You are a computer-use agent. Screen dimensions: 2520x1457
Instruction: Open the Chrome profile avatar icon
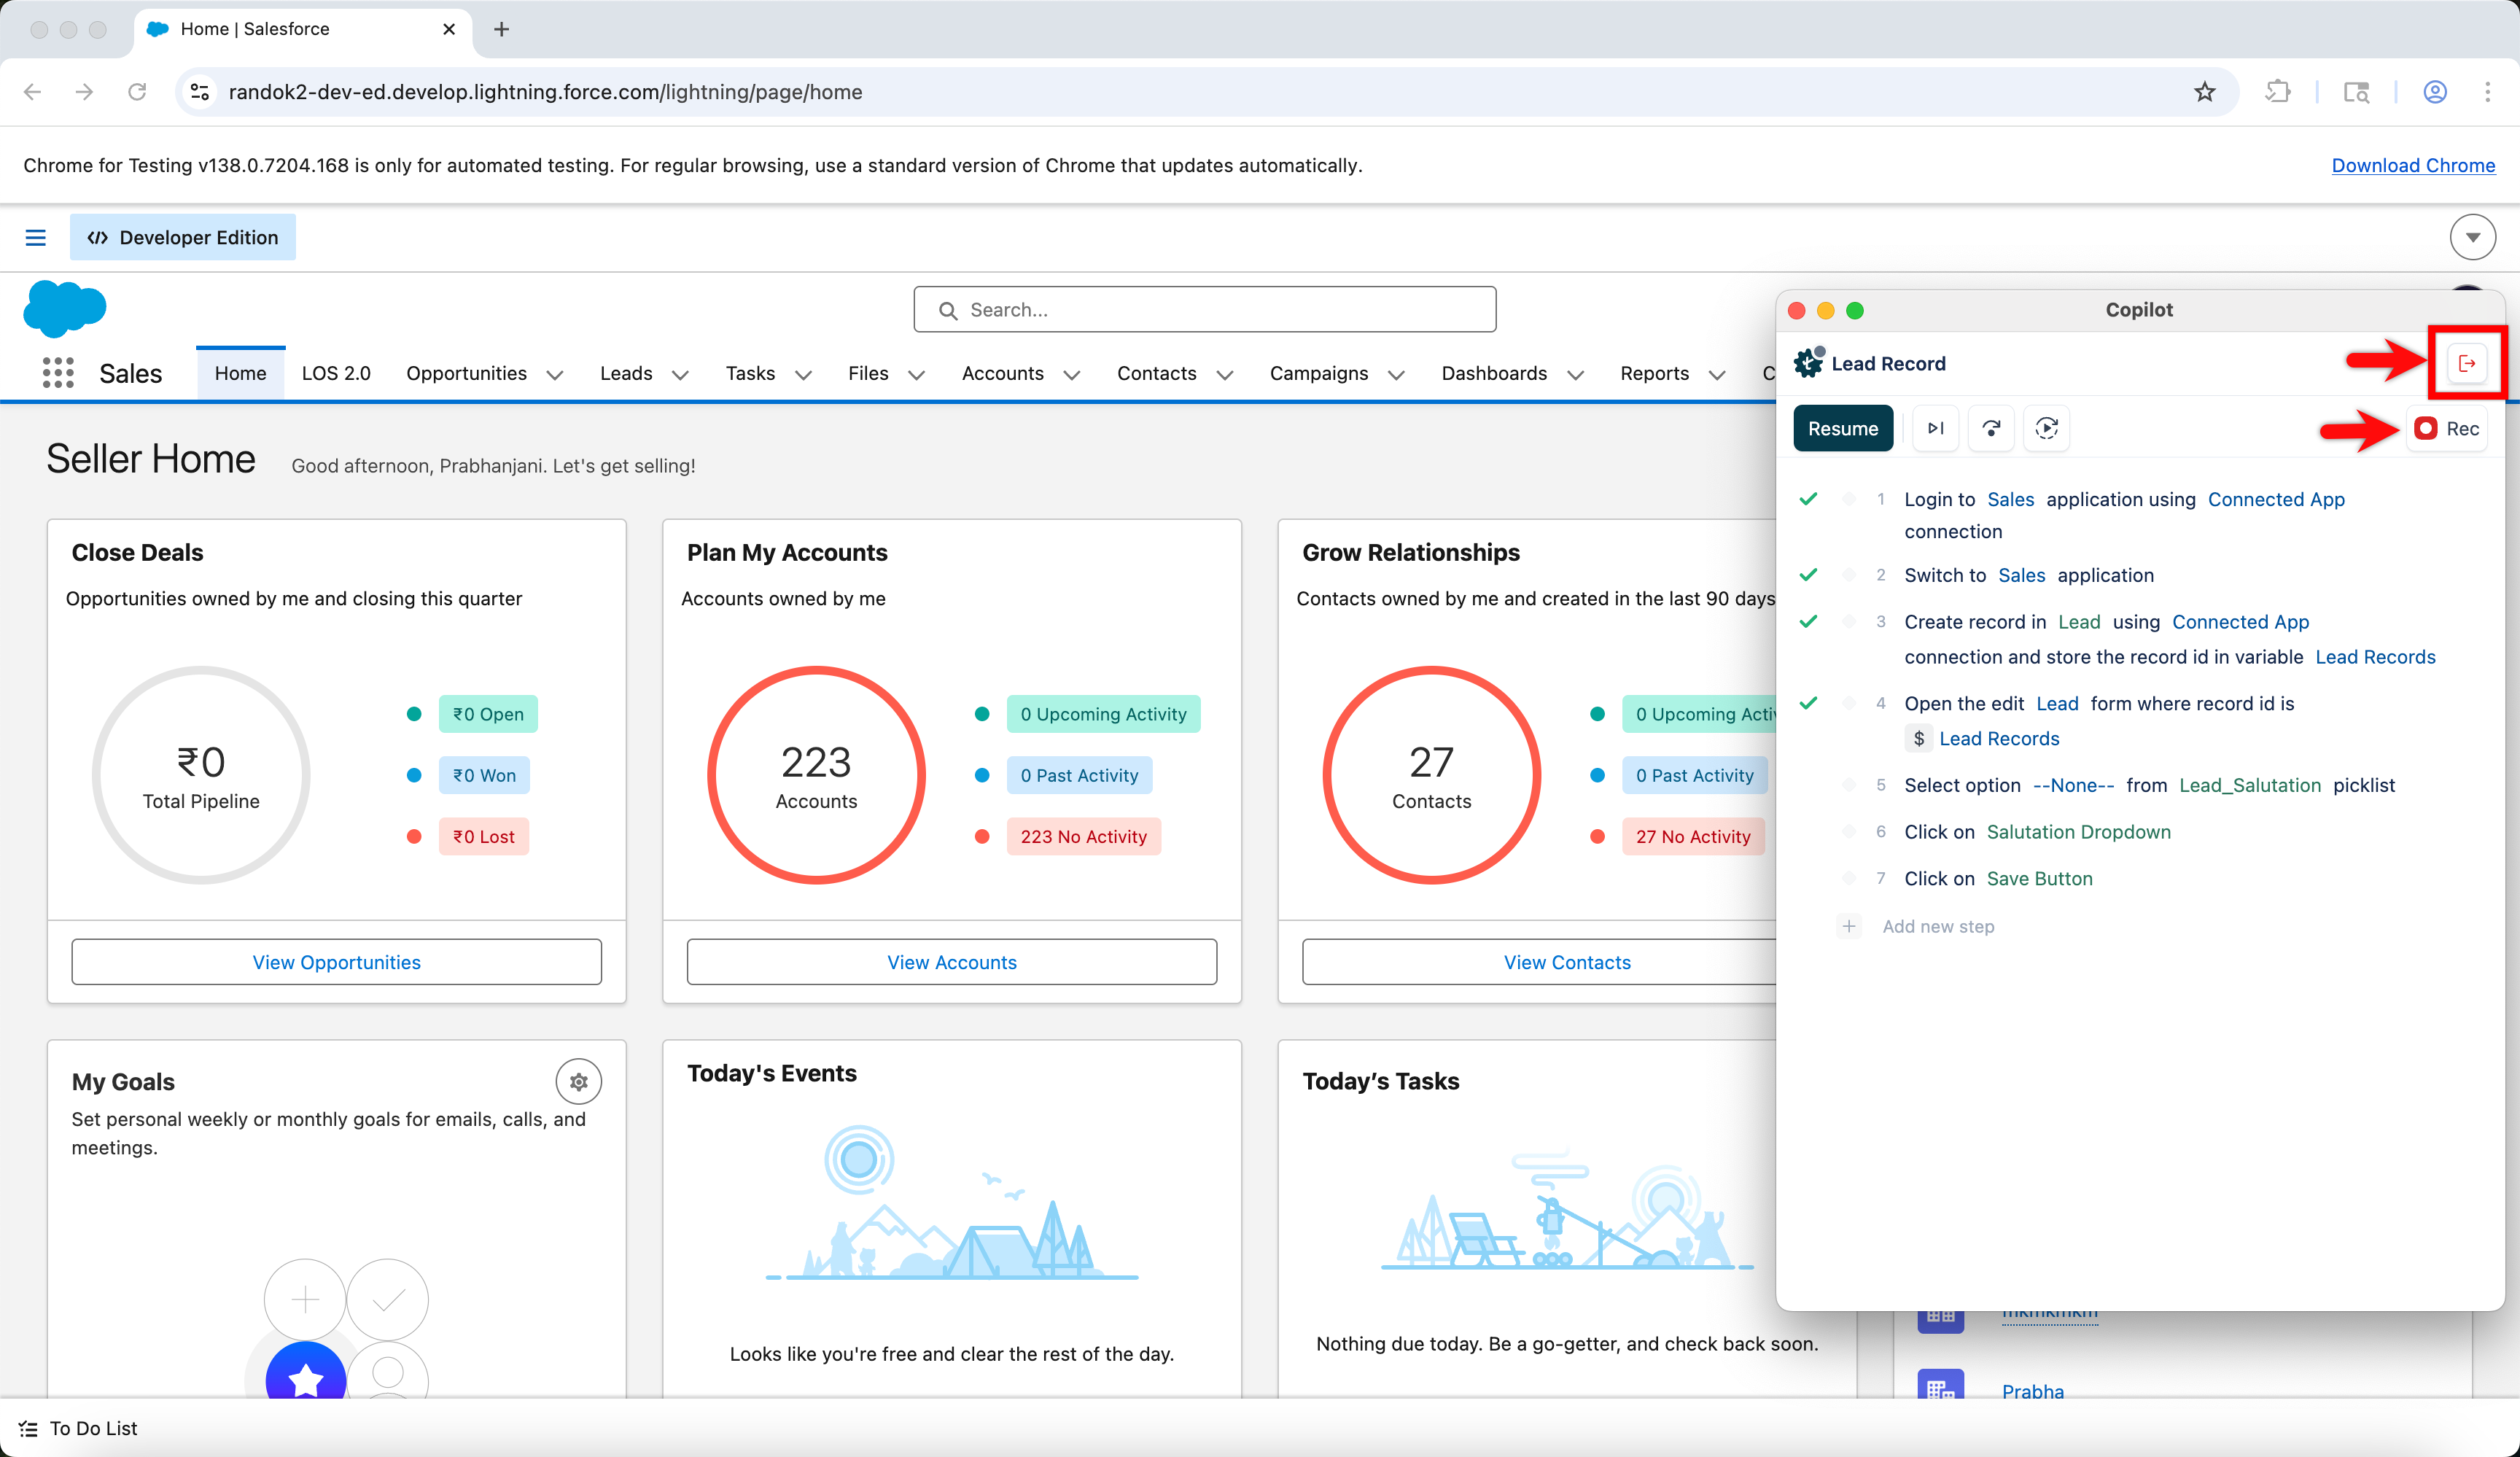pyautogui.click(x=2435, y=92)
